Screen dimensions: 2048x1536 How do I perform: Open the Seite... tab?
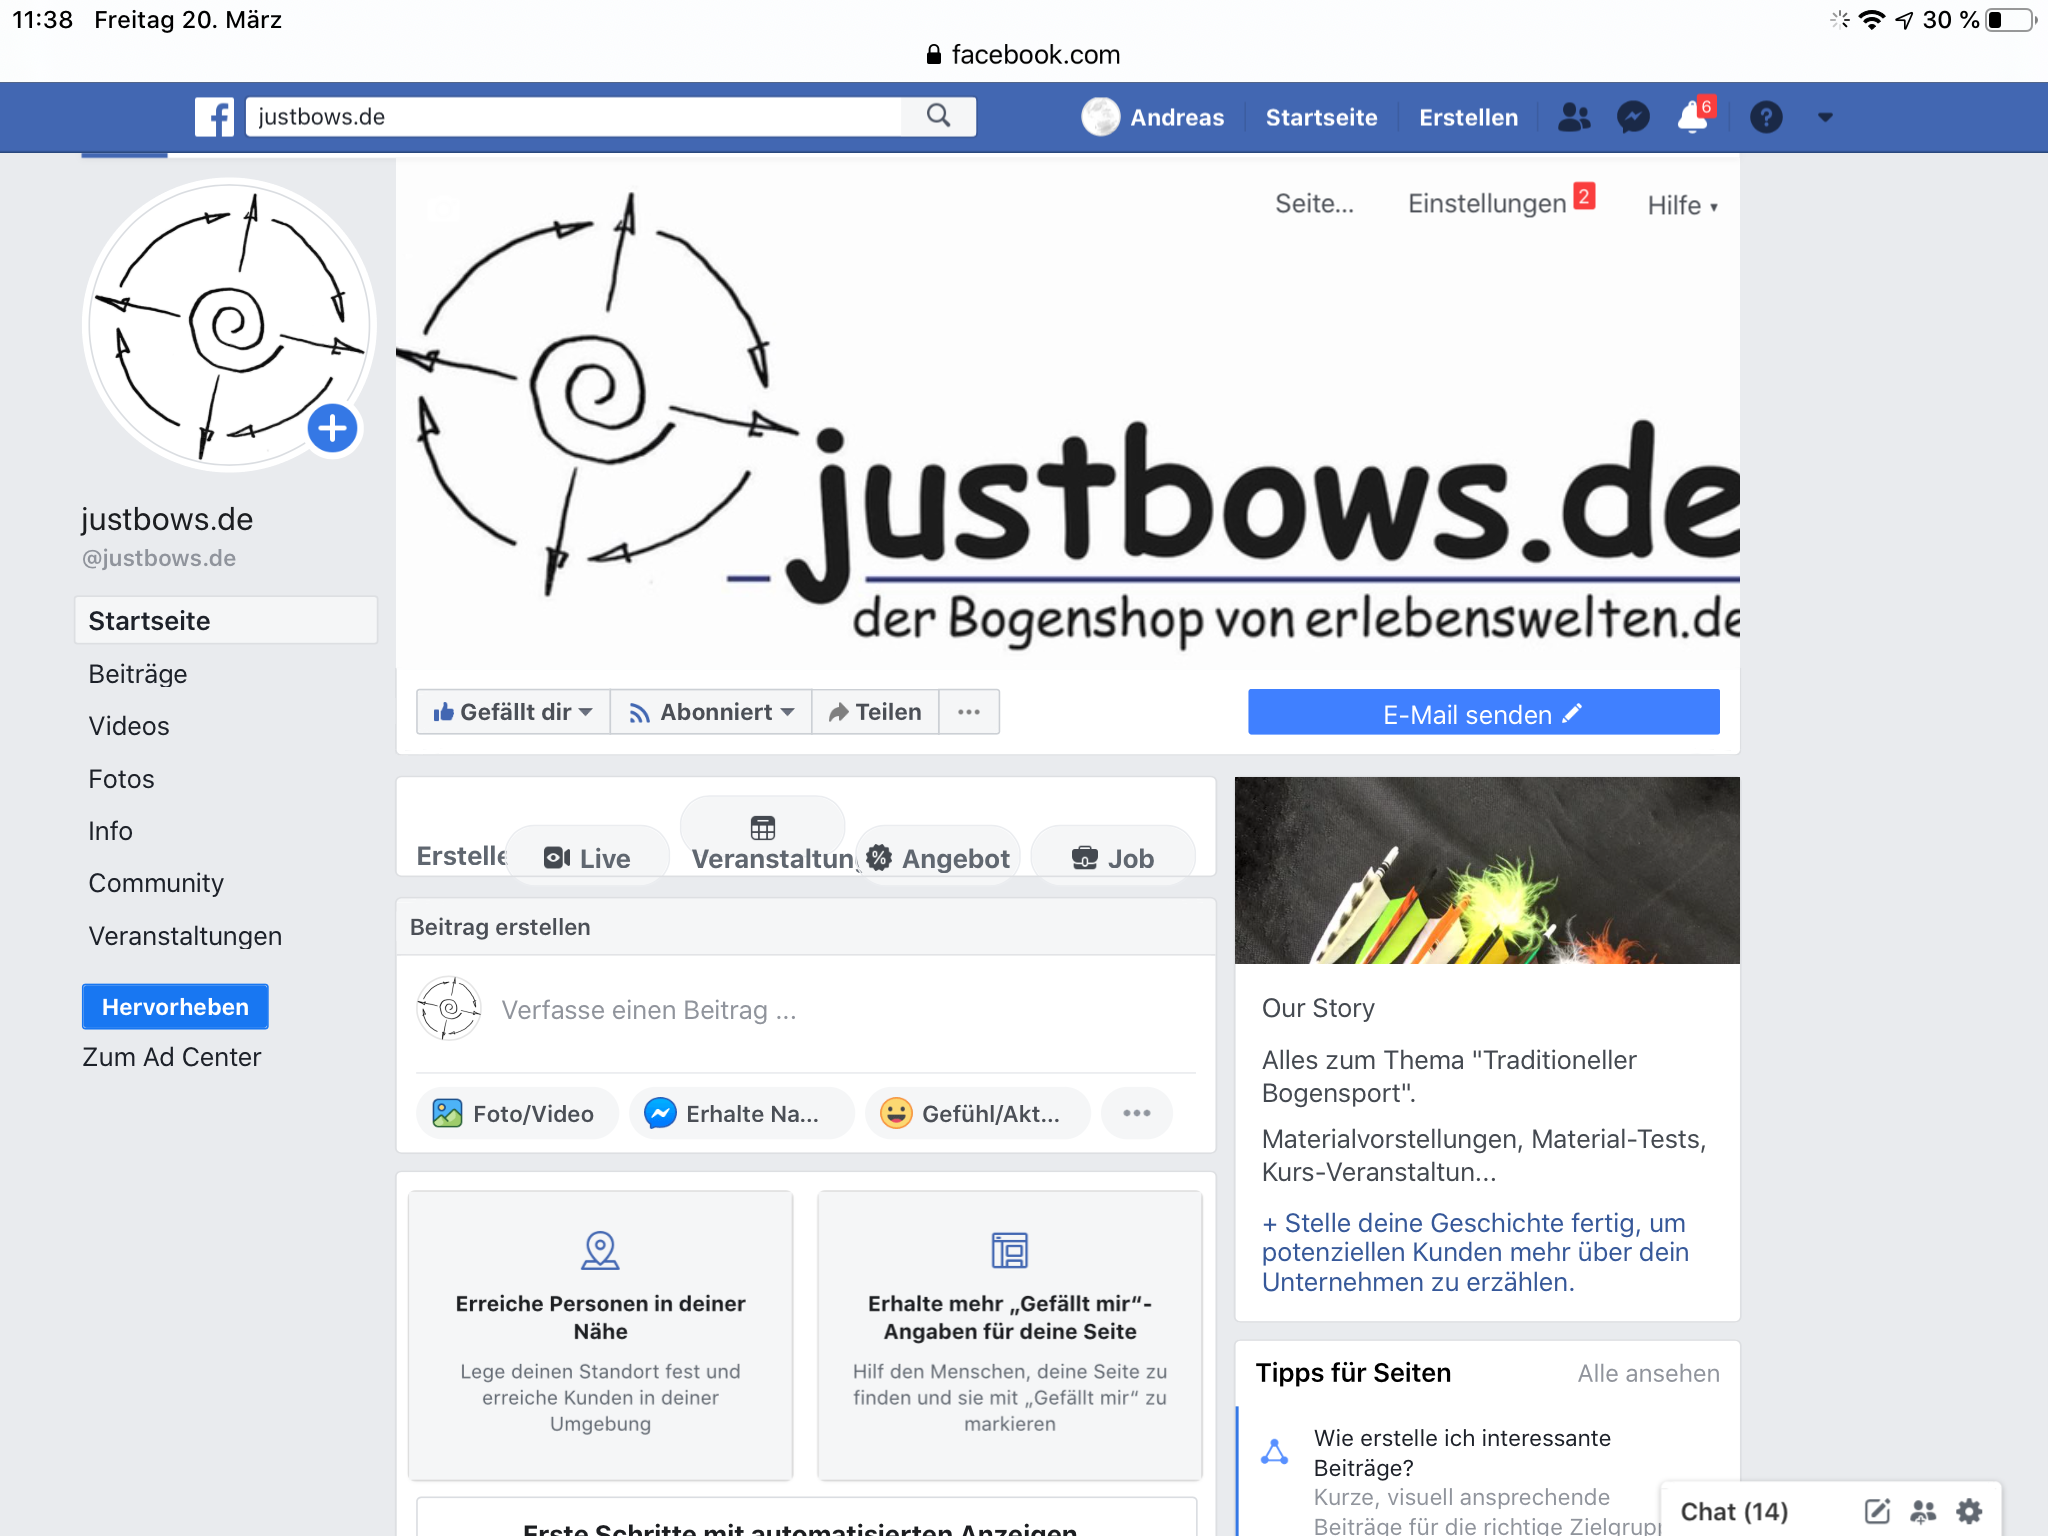1314,204
